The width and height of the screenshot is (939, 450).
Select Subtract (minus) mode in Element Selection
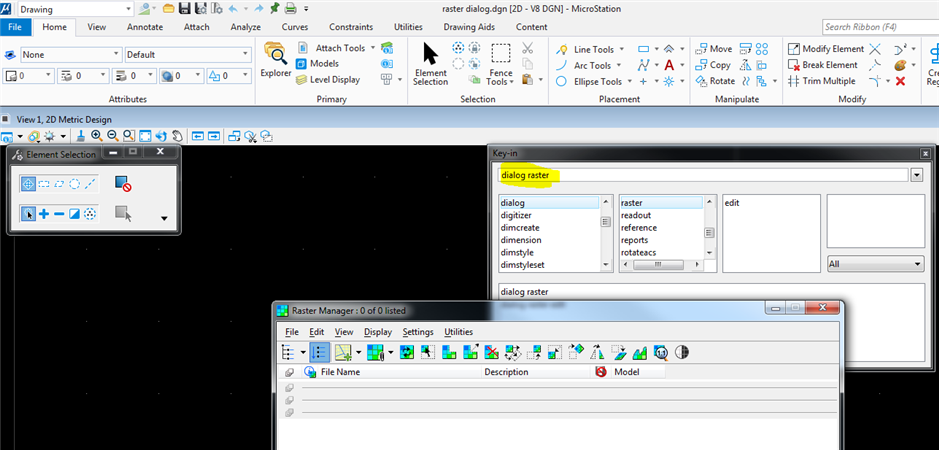click(x=59, y=213)
